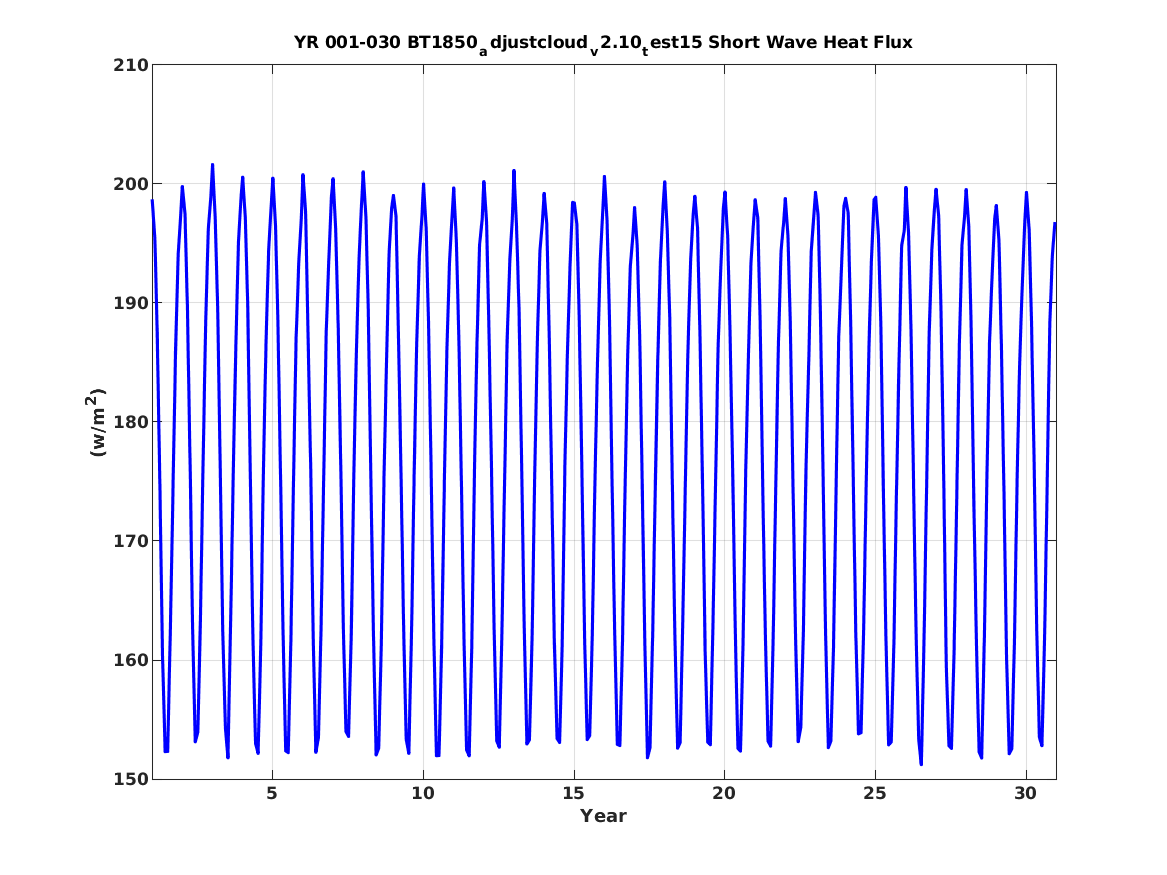The width and height of the screenshot is (1167, 875).
Task: Click the x-axis label 'Year'
Action: point(604,816)
